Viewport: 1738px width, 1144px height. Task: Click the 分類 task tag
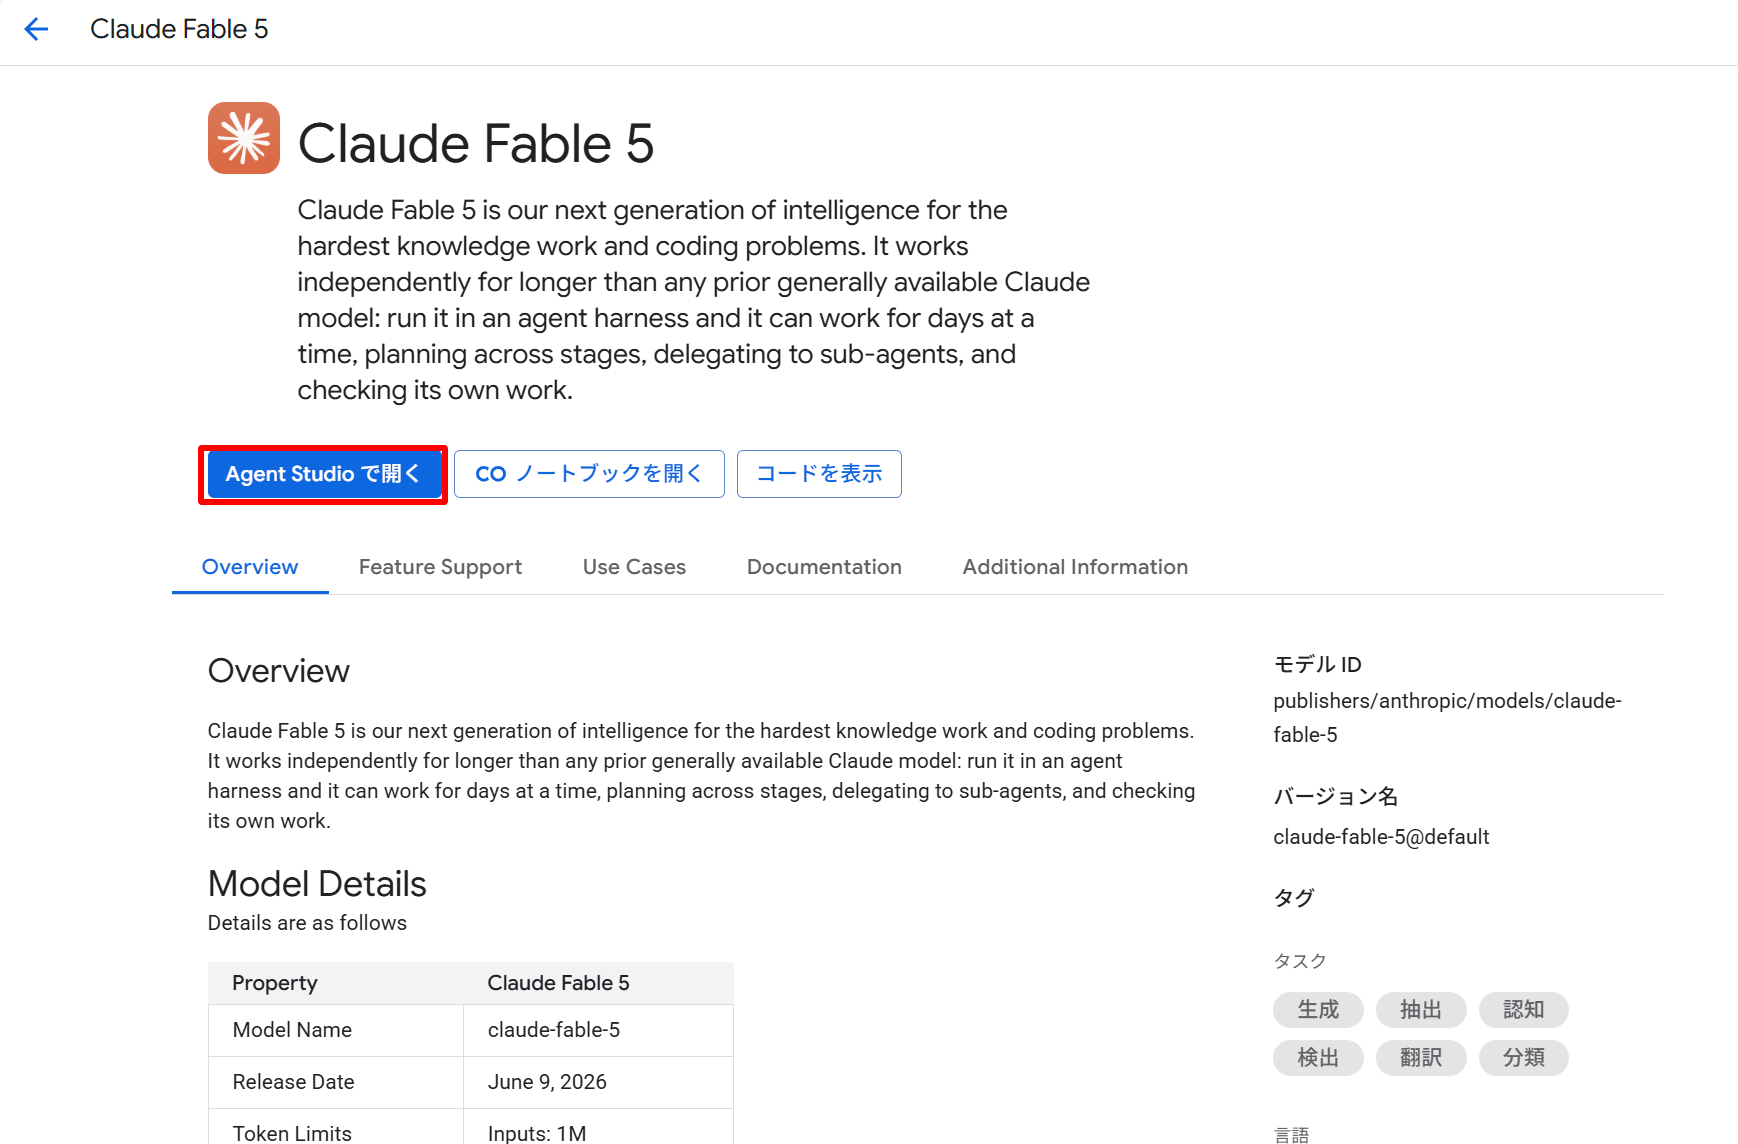[x=1524, y=1058]
